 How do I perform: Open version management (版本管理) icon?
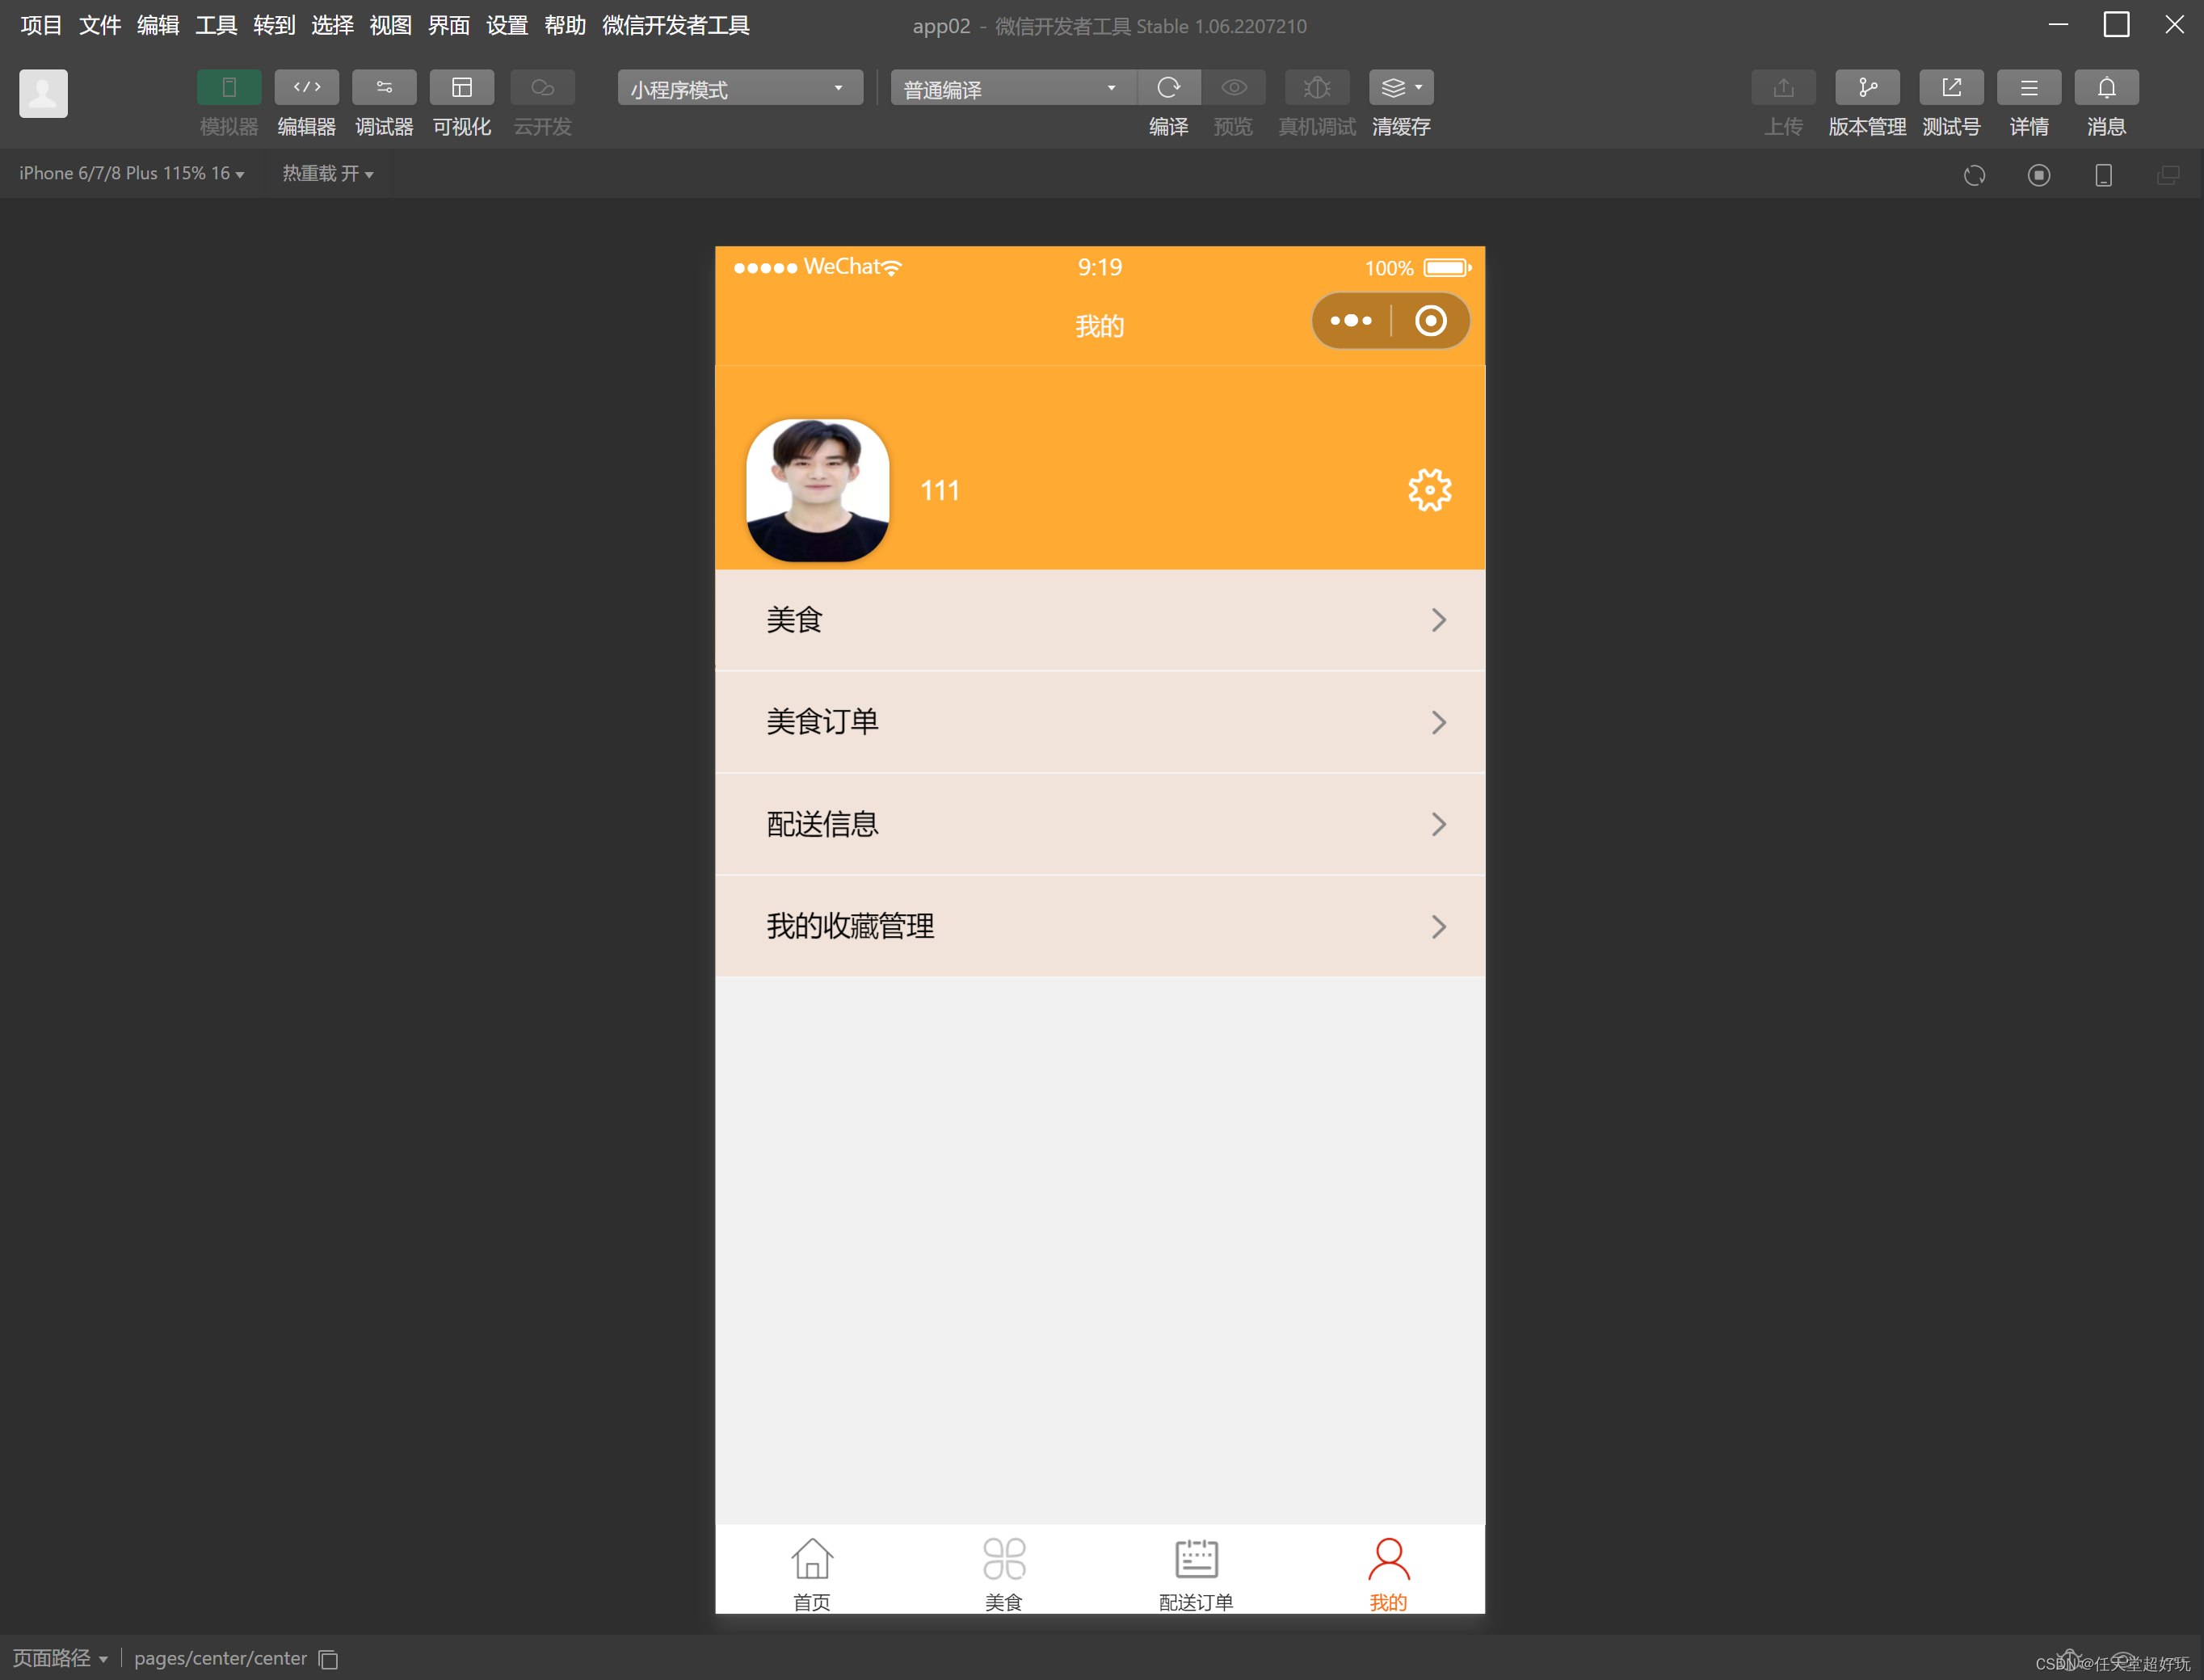pyautogui.click(x=1867, y=88)
